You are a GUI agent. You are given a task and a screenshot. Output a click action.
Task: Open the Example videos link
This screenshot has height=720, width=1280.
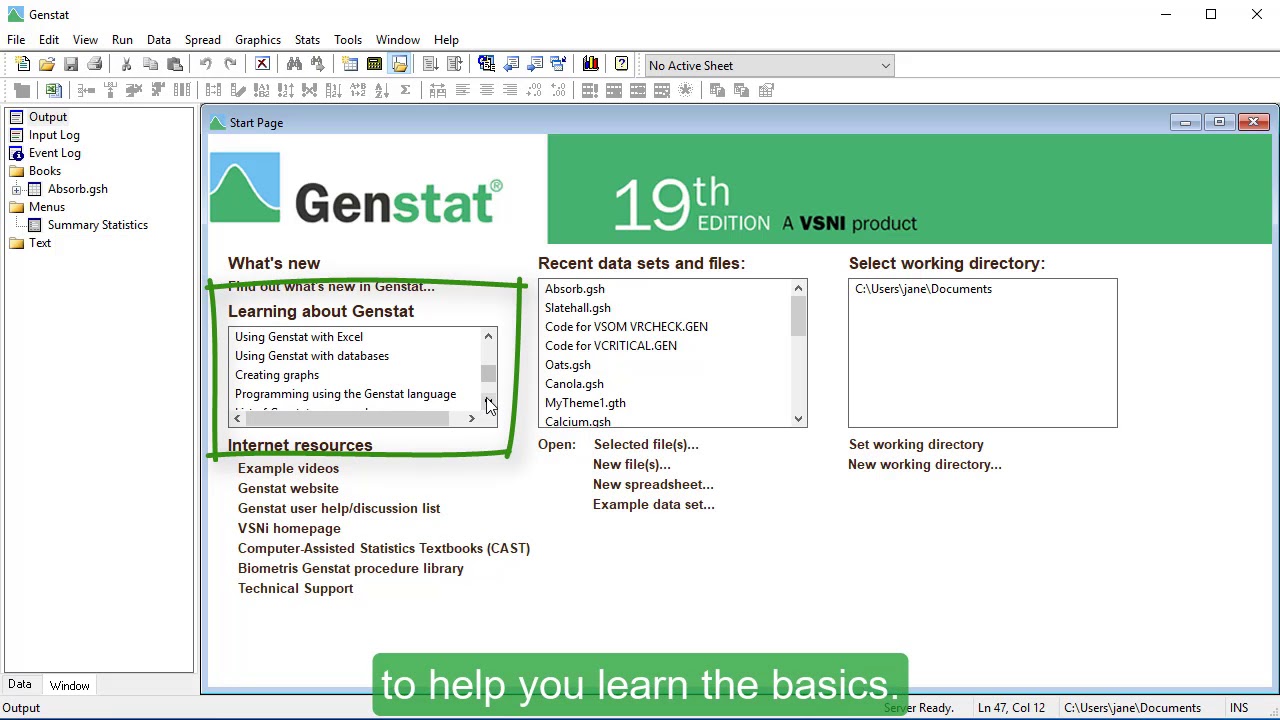pos(288,468)
